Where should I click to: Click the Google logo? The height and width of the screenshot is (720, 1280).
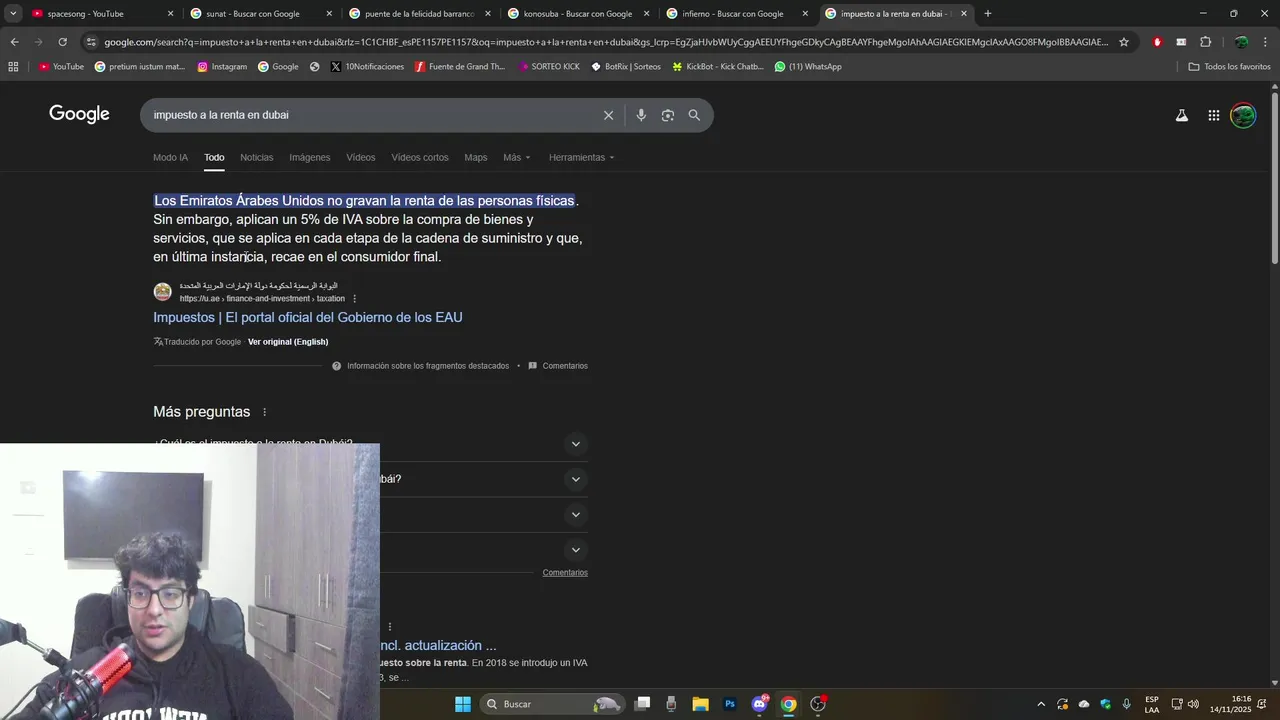pyautogui.click(x=79, y=114)
